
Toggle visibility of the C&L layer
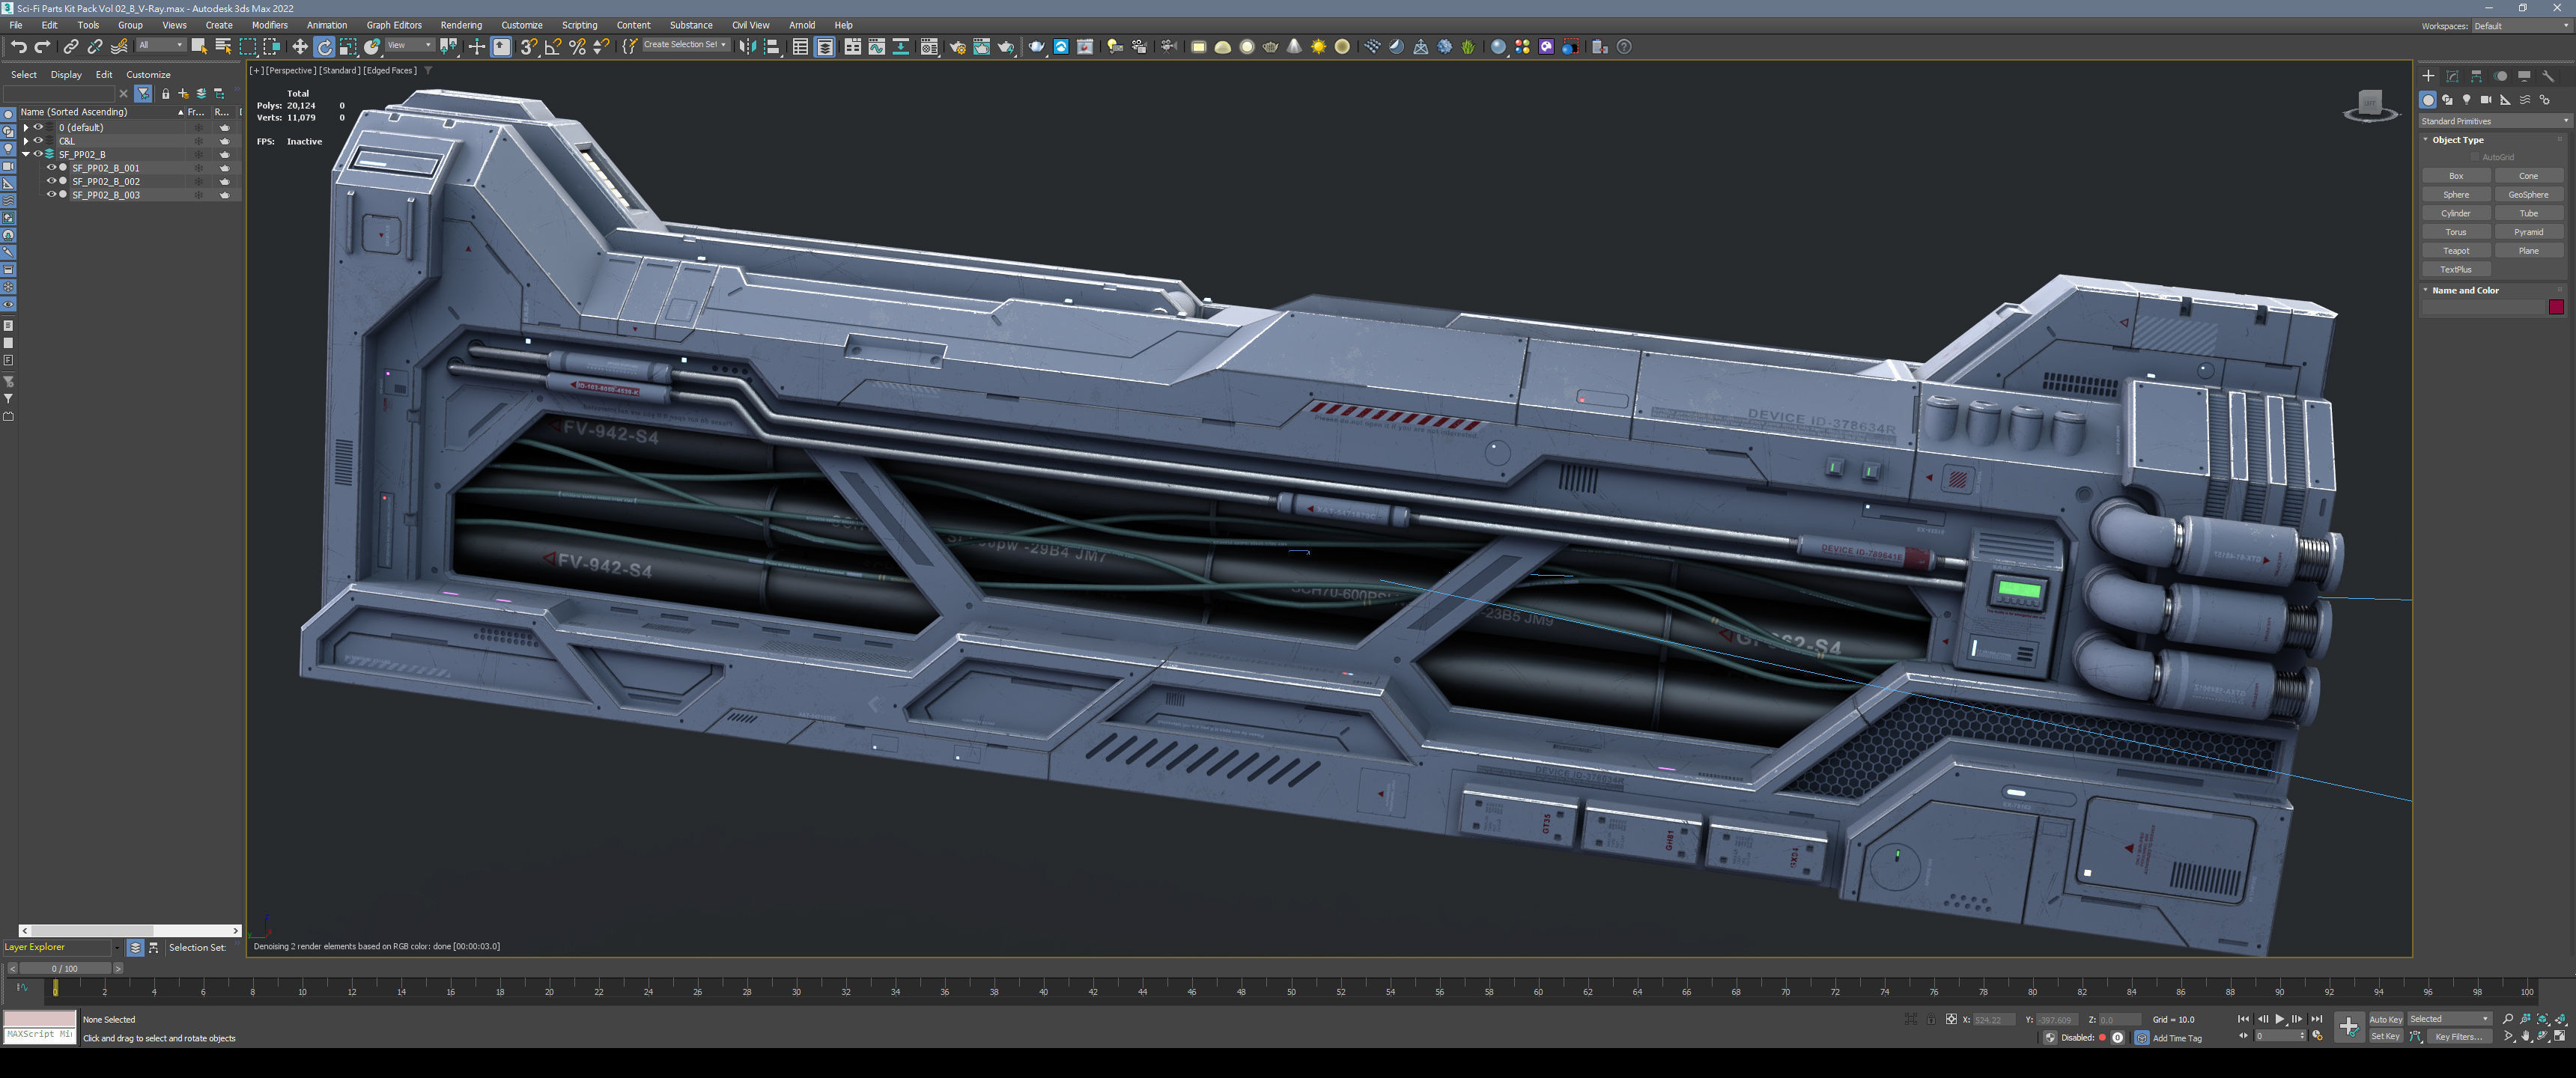(38, 141)
